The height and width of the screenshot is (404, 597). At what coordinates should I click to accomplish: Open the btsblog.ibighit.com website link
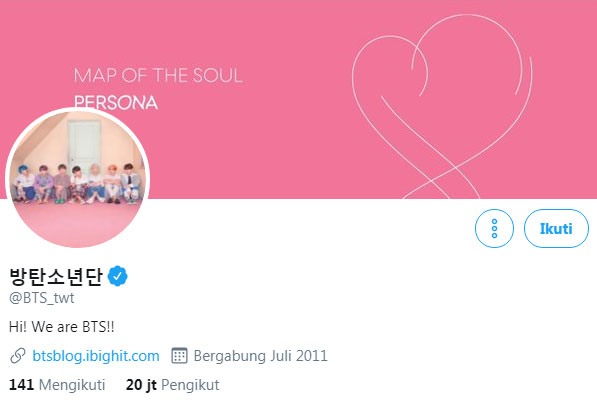point(96,356)
